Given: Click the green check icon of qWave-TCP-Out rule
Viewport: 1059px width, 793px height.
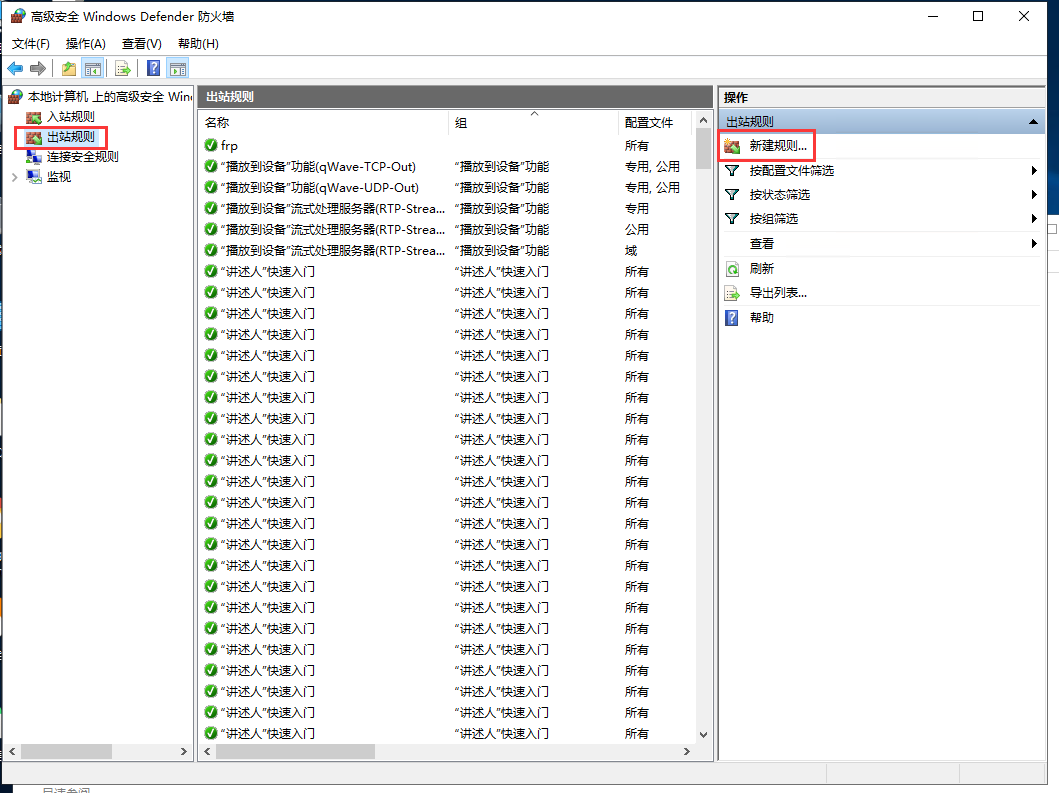Looking at the screenshot, I should [x=211, y=166].
